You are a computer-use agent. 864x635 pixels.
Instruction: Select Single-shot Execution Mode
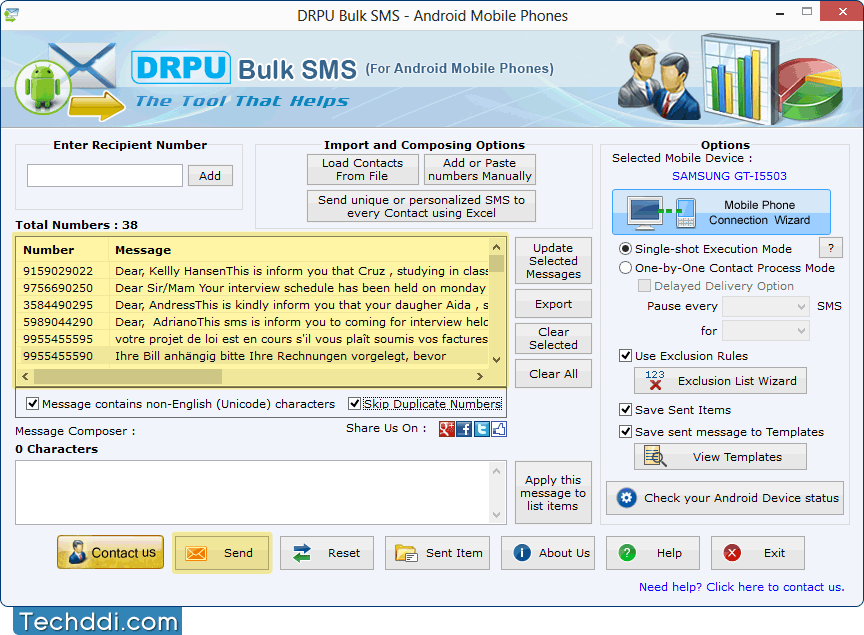coord(625,249)
